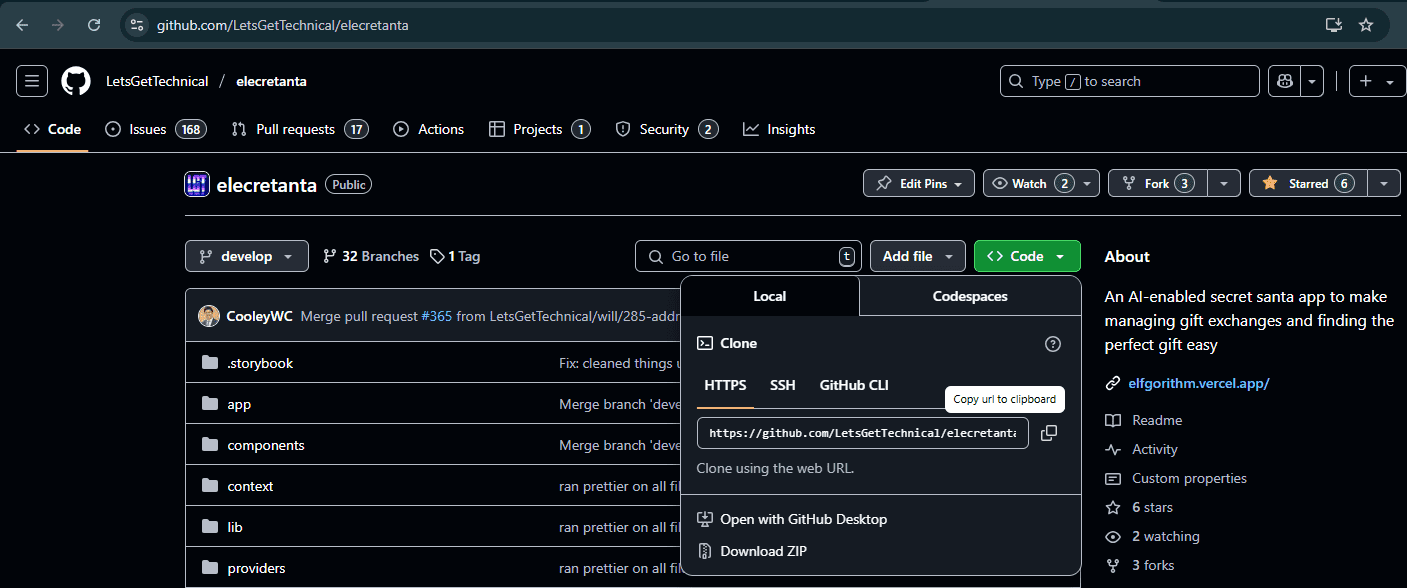This screenshot has height=588, width=1407.
Task: Toggle the green Code dropdown button
Action: (1027, 256)
